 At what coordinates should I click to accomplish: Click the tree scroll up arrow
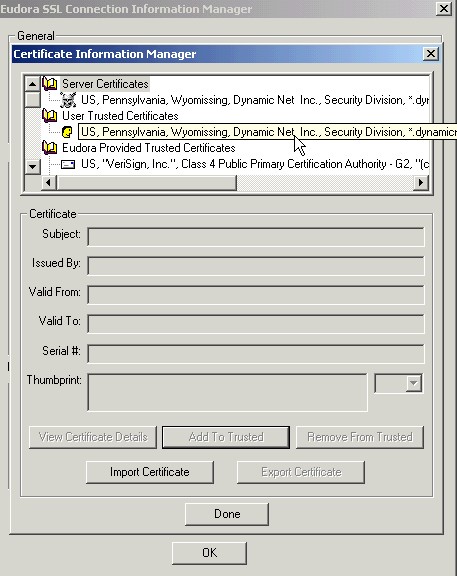pos(32,84)
